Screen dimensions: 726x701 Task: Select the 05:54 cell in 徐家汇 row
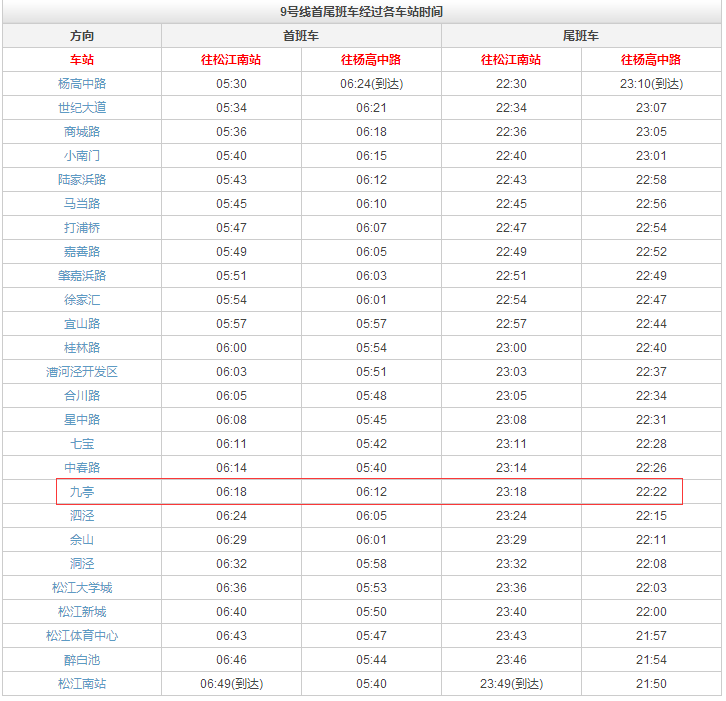[x=231, y=300]
